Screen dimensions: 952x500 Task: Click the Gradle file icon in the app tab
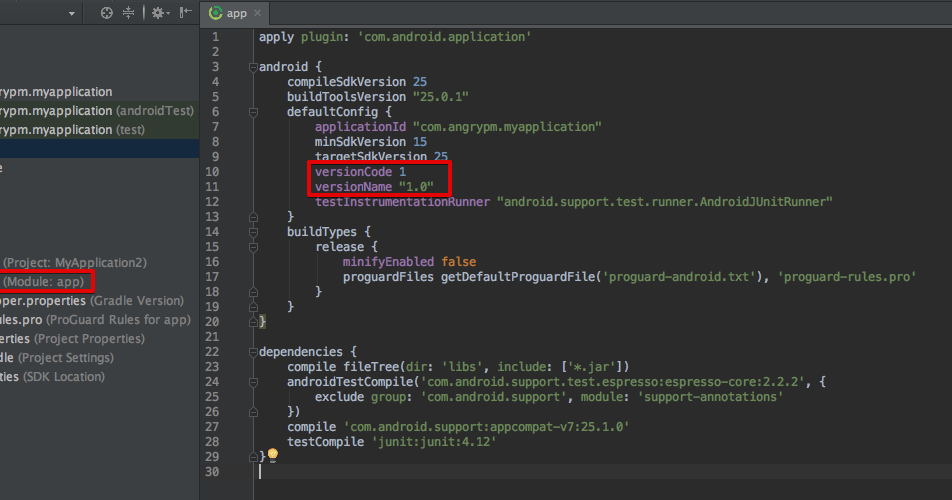216,13
